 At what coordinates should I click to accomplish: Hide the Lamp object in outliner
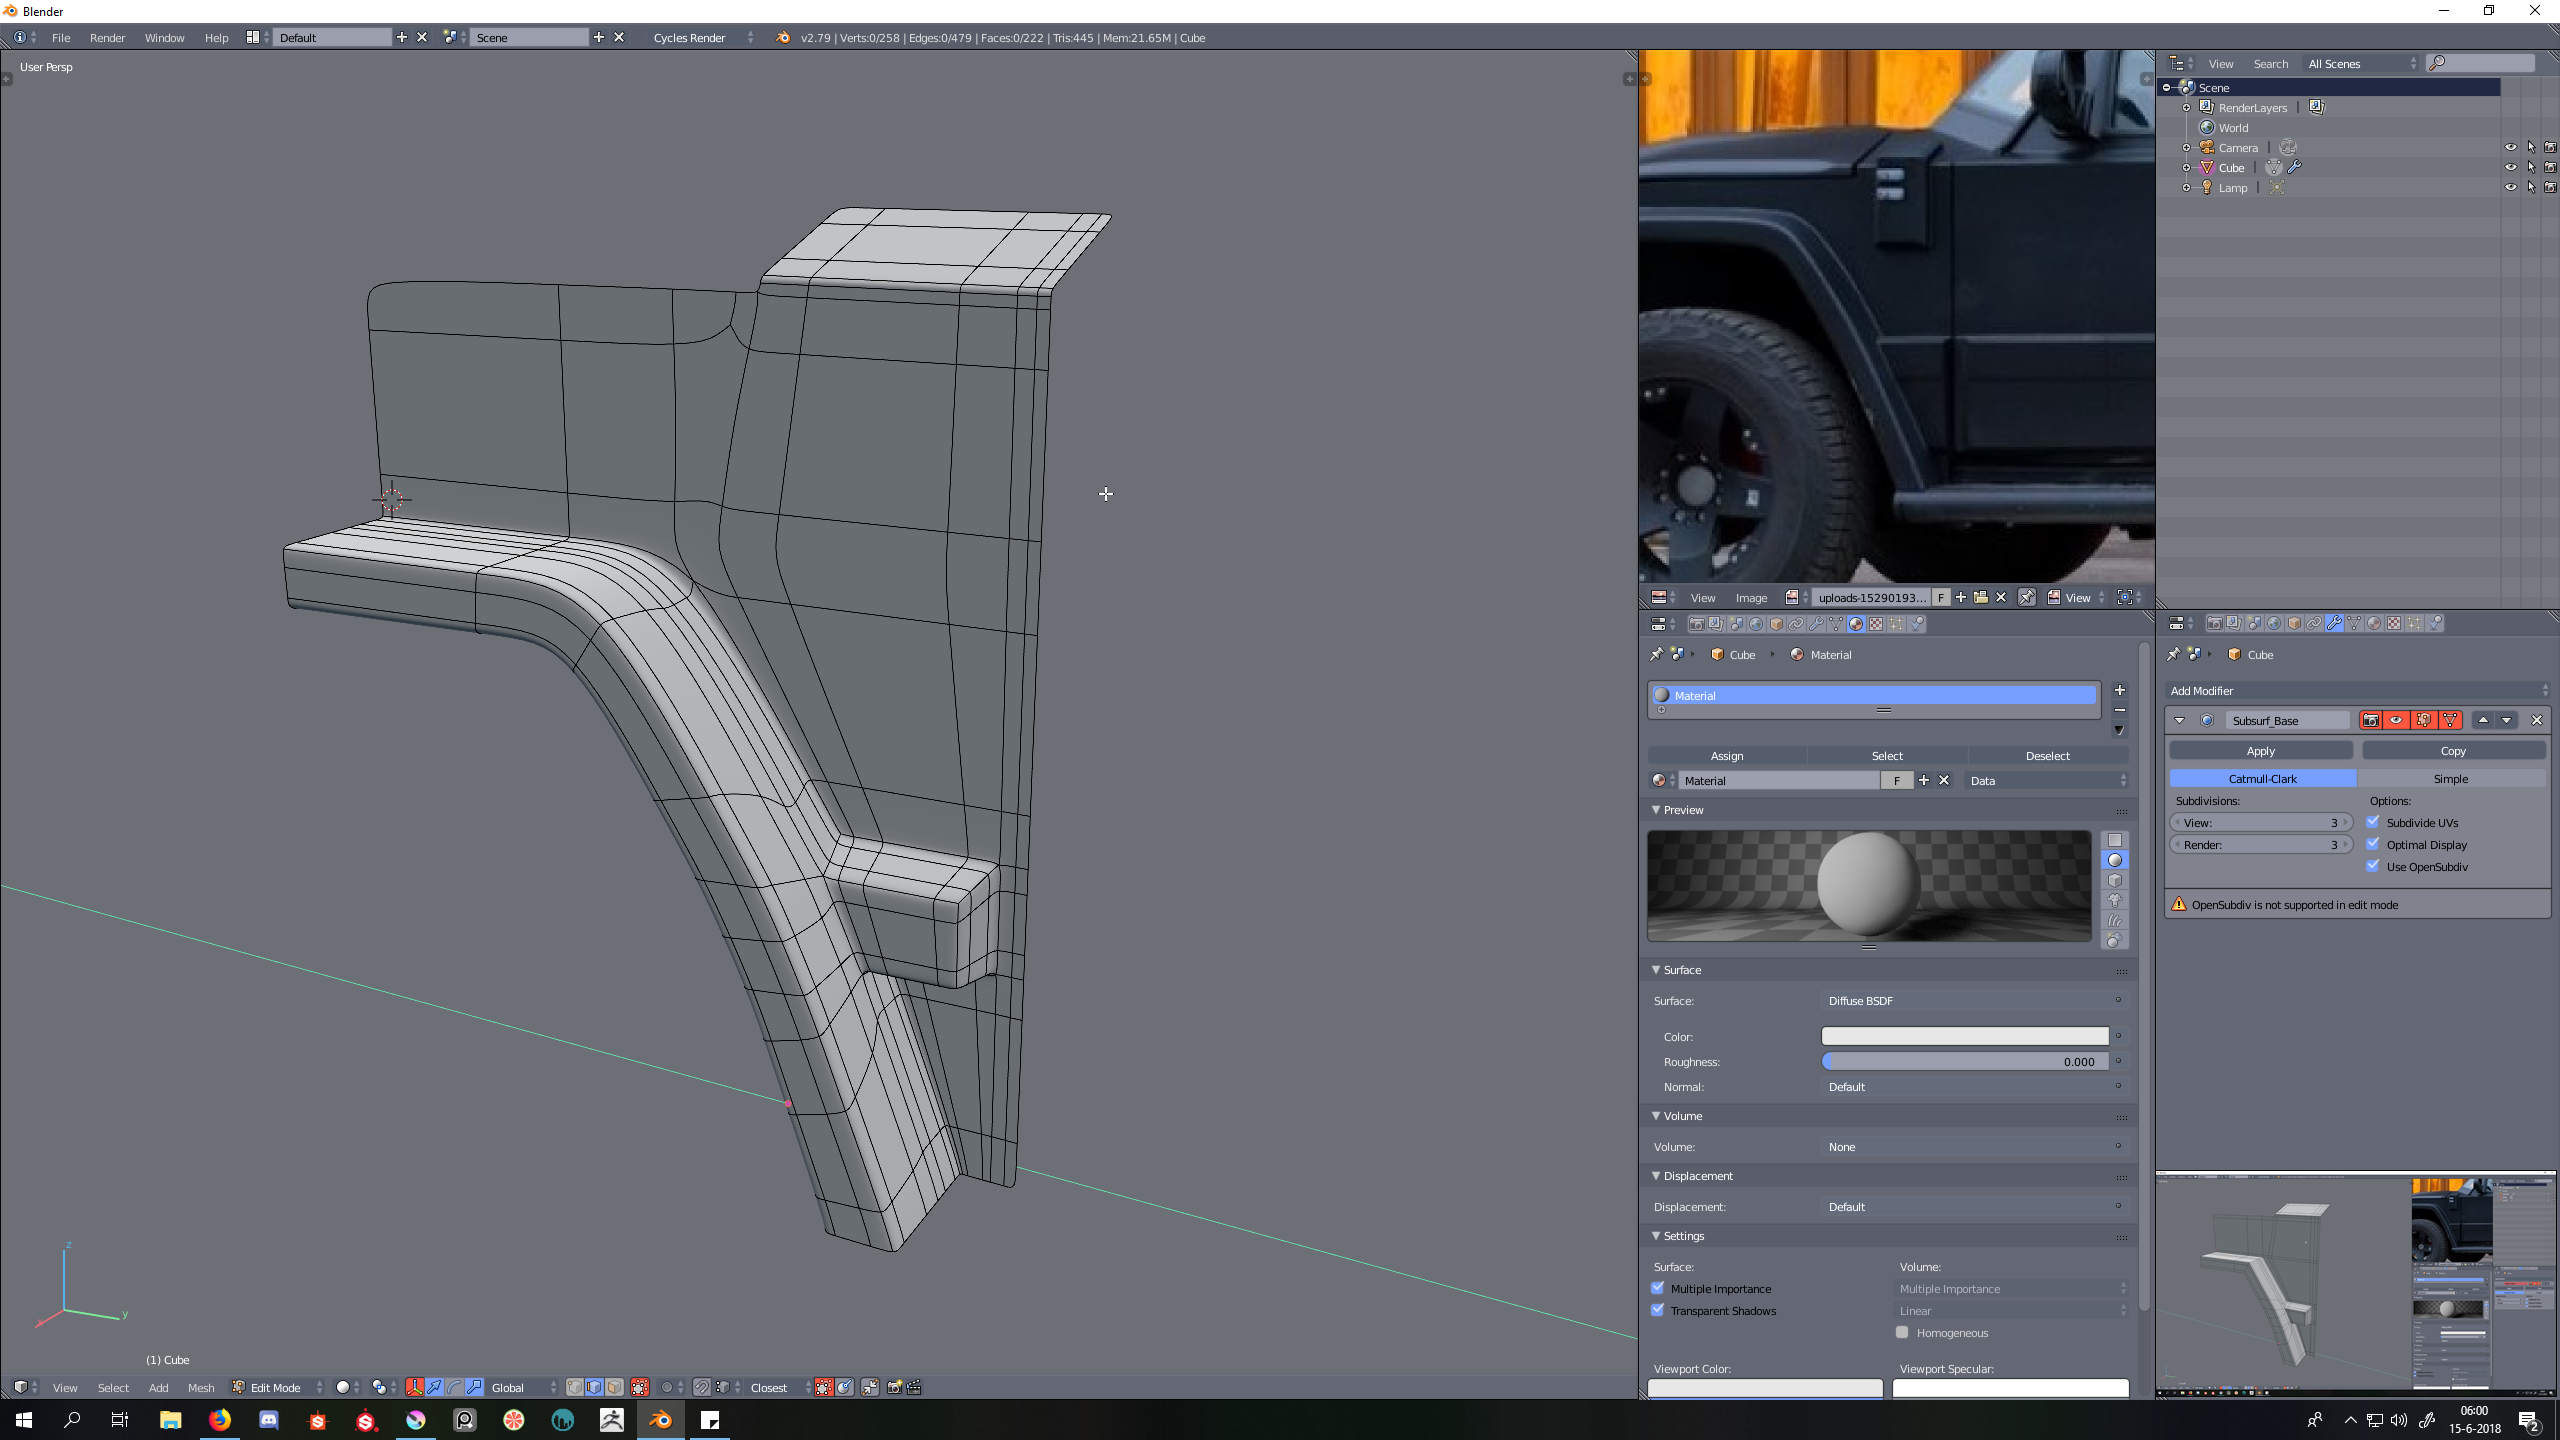click(2510, 187)
